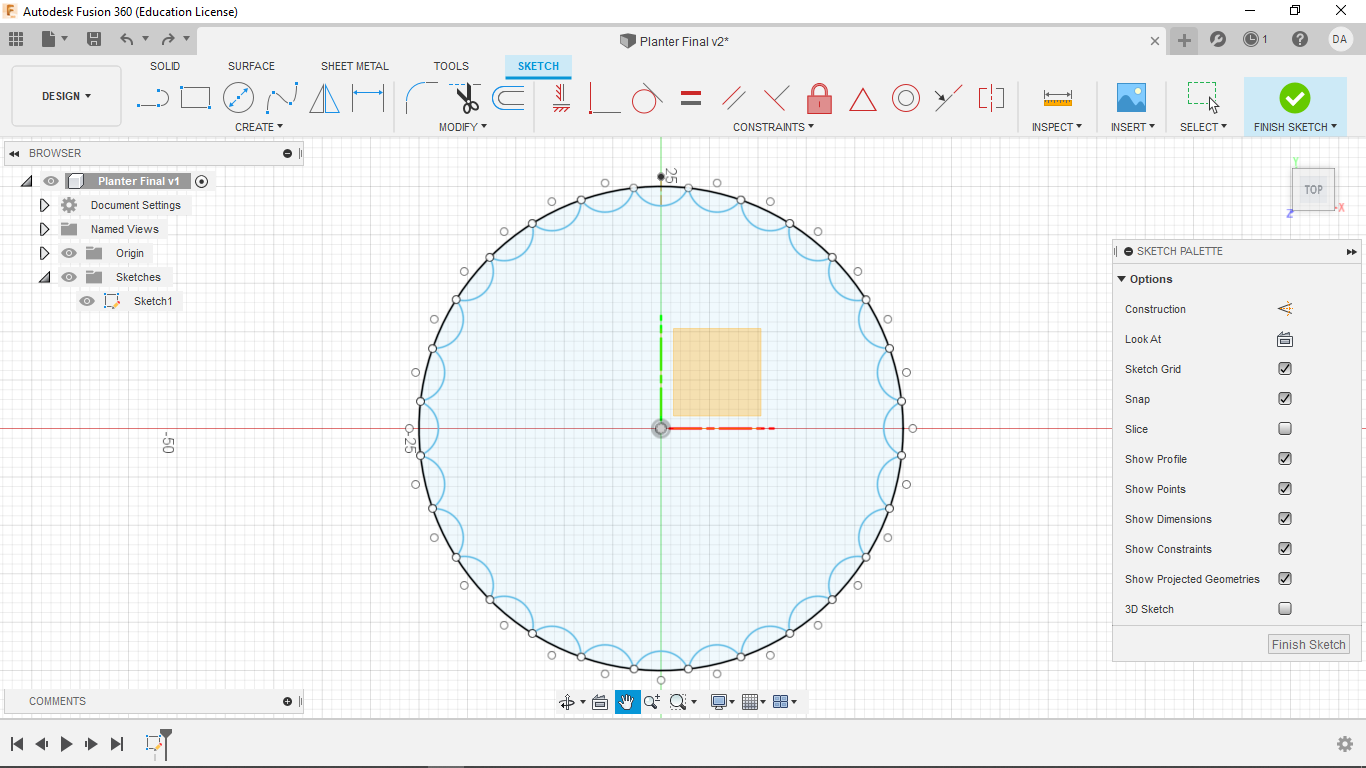The height and width of the screenshot is (768, 1366).
Task: Open the INSERT dropdown menu
Action: (x=1133, y=127)
